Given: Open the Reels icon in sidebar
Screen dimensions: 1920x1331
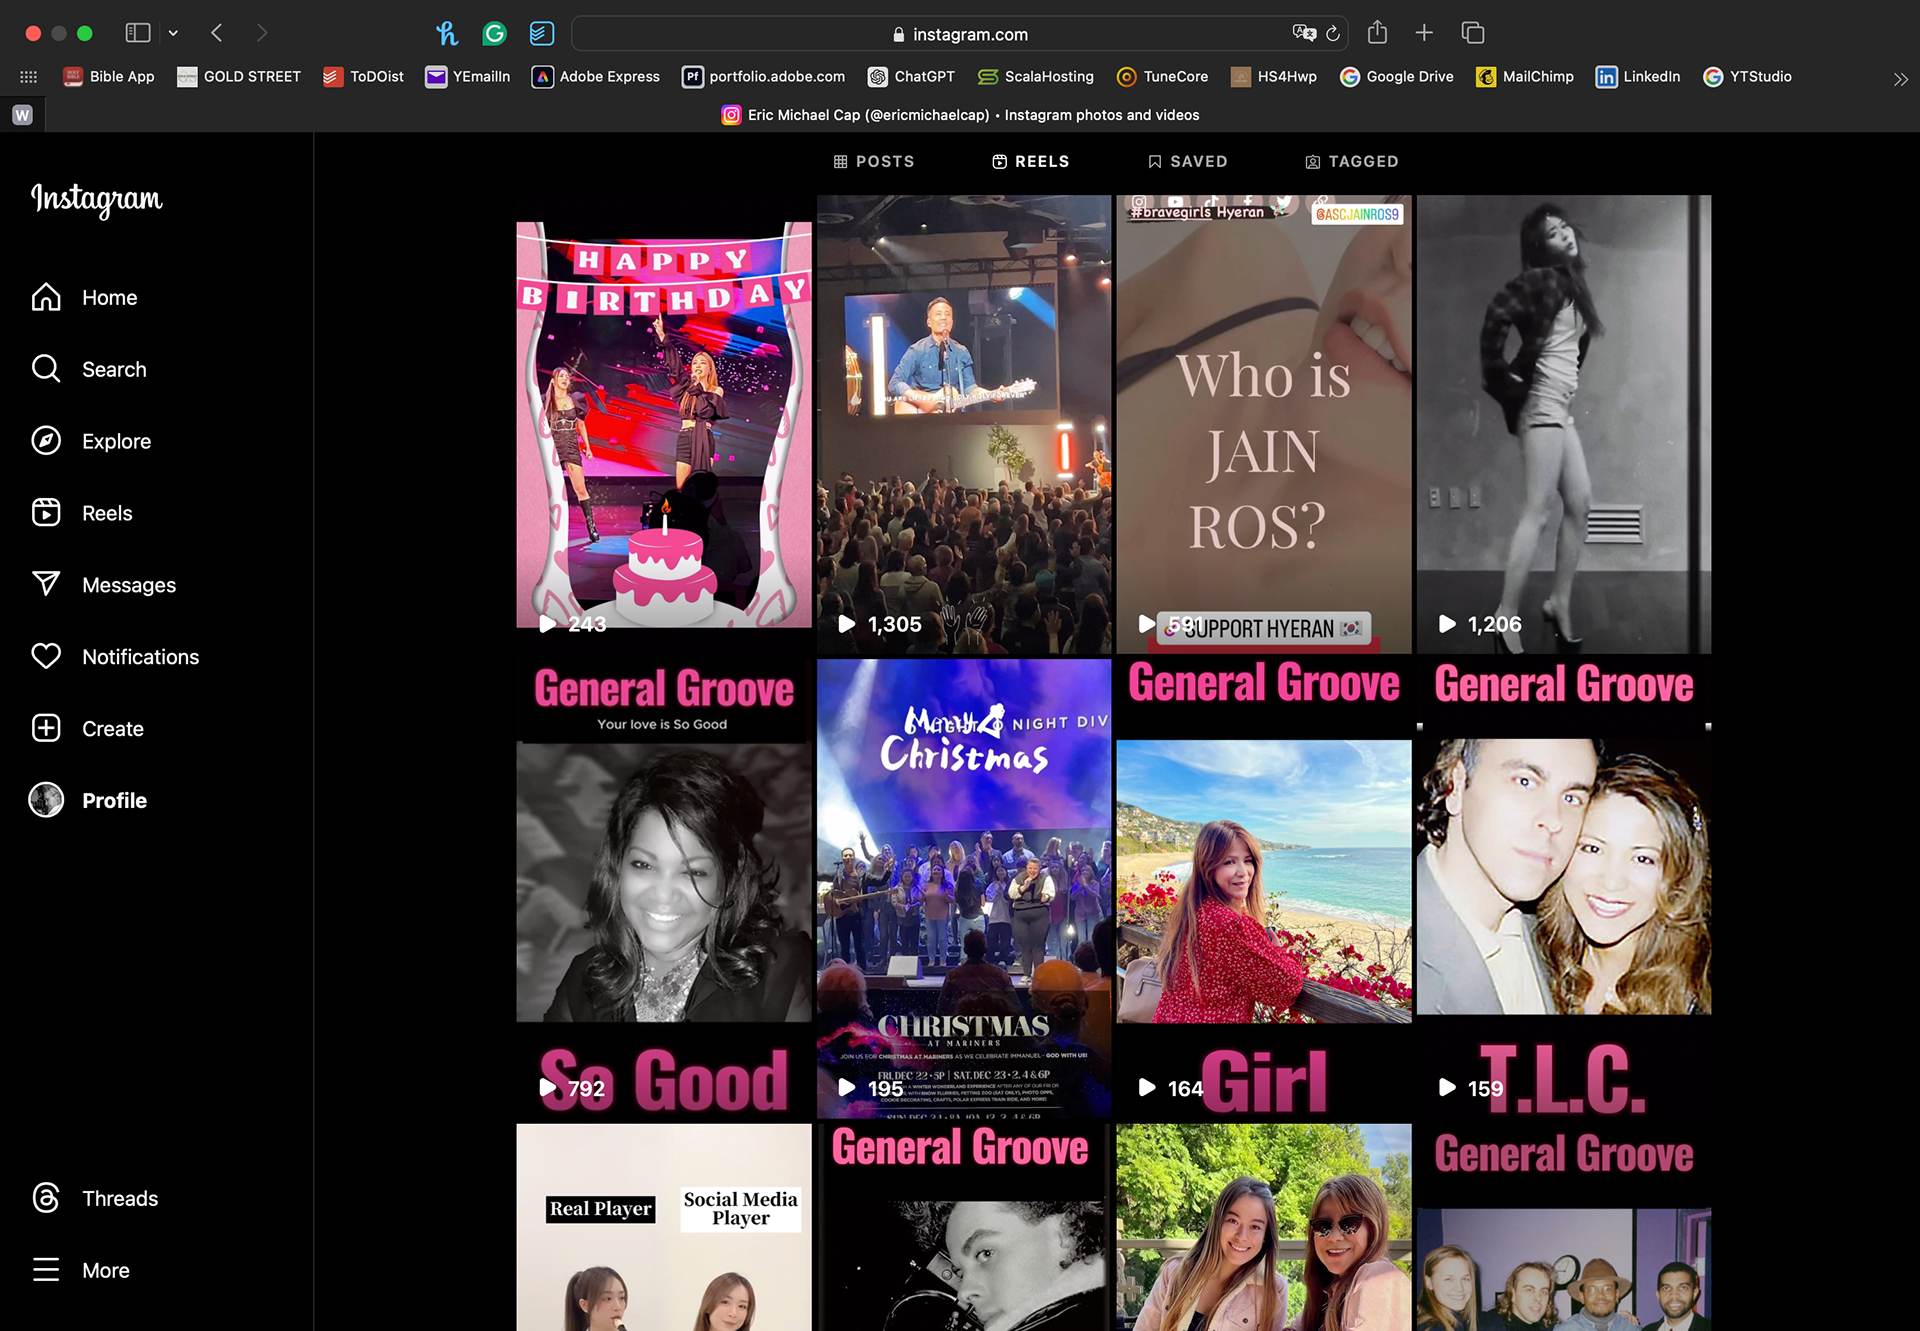Looking at the screenshot, I should (x=46, y=513).
